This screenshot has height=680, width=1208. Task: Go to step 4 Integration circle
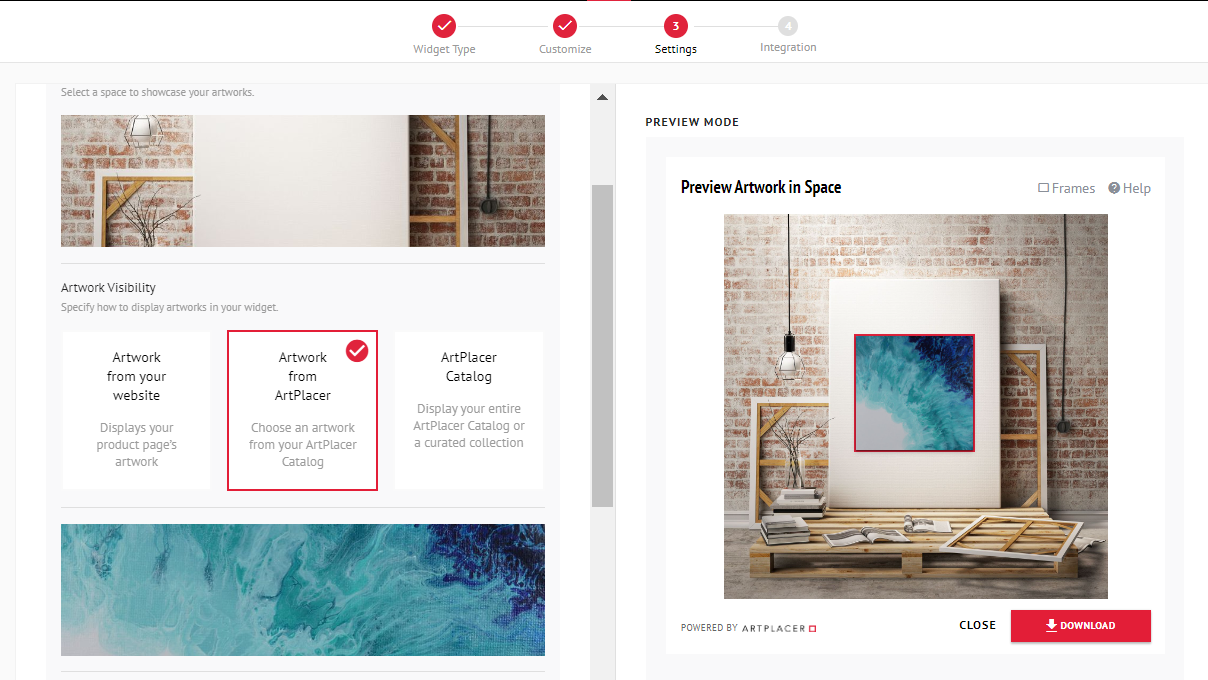pos(788,26)
